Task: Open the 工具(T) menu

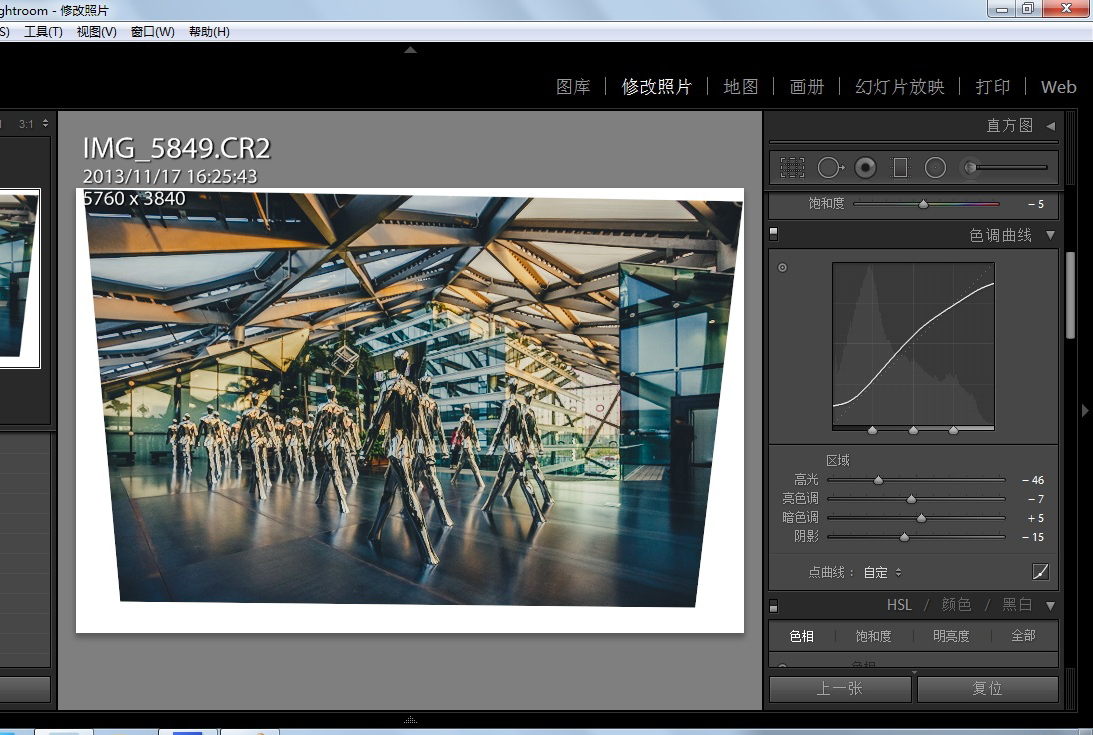Action: point(43,32)
